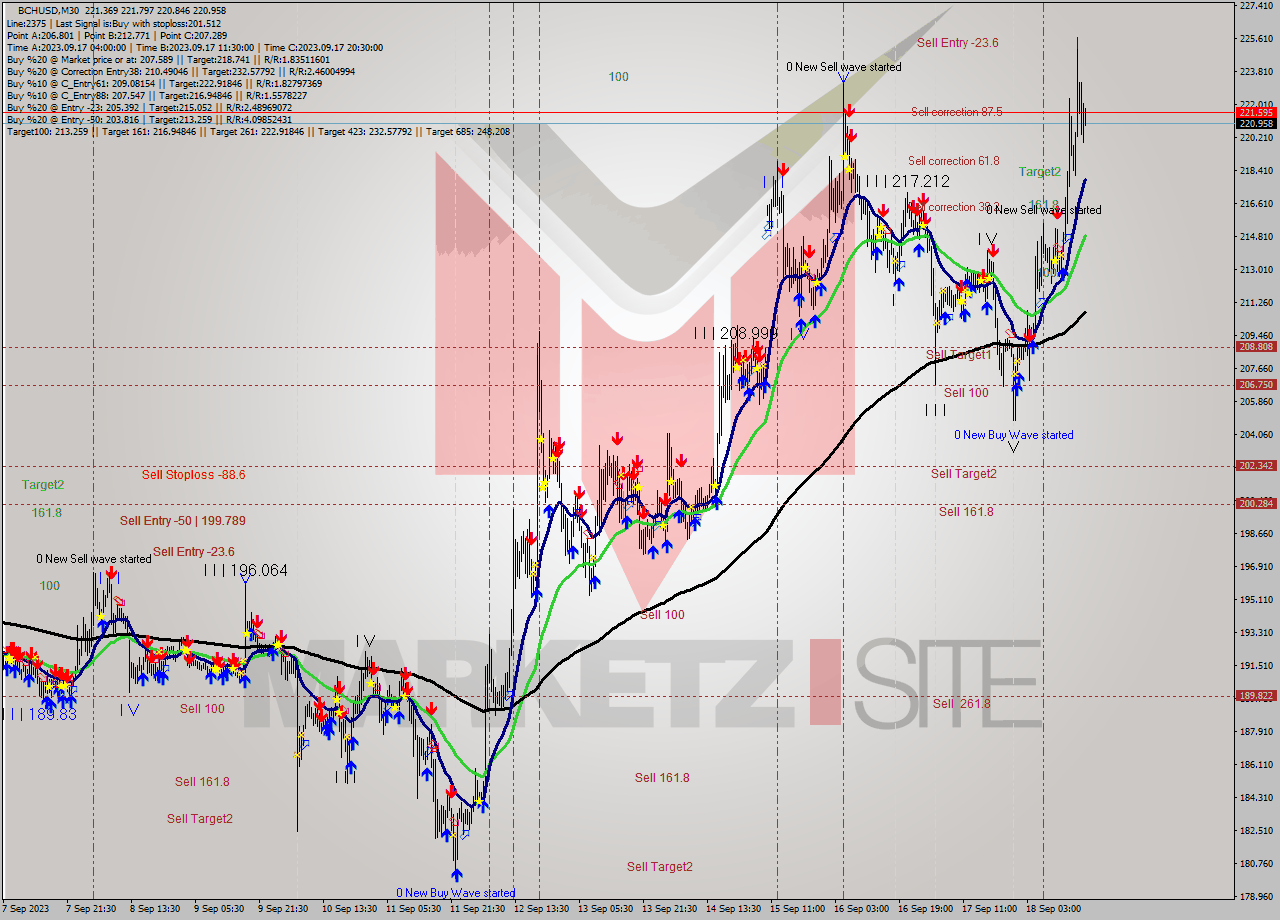Image resolution: width=1280 pixels, height=920 pixels.
Task: Click the '217.212' price annotation
Action: pyautogui.click(x=921, y=181)
